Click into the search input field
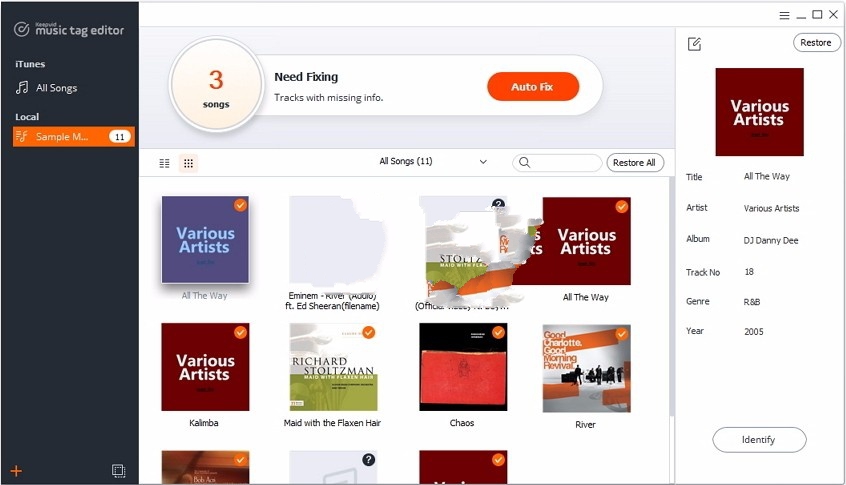 point(557,162)
